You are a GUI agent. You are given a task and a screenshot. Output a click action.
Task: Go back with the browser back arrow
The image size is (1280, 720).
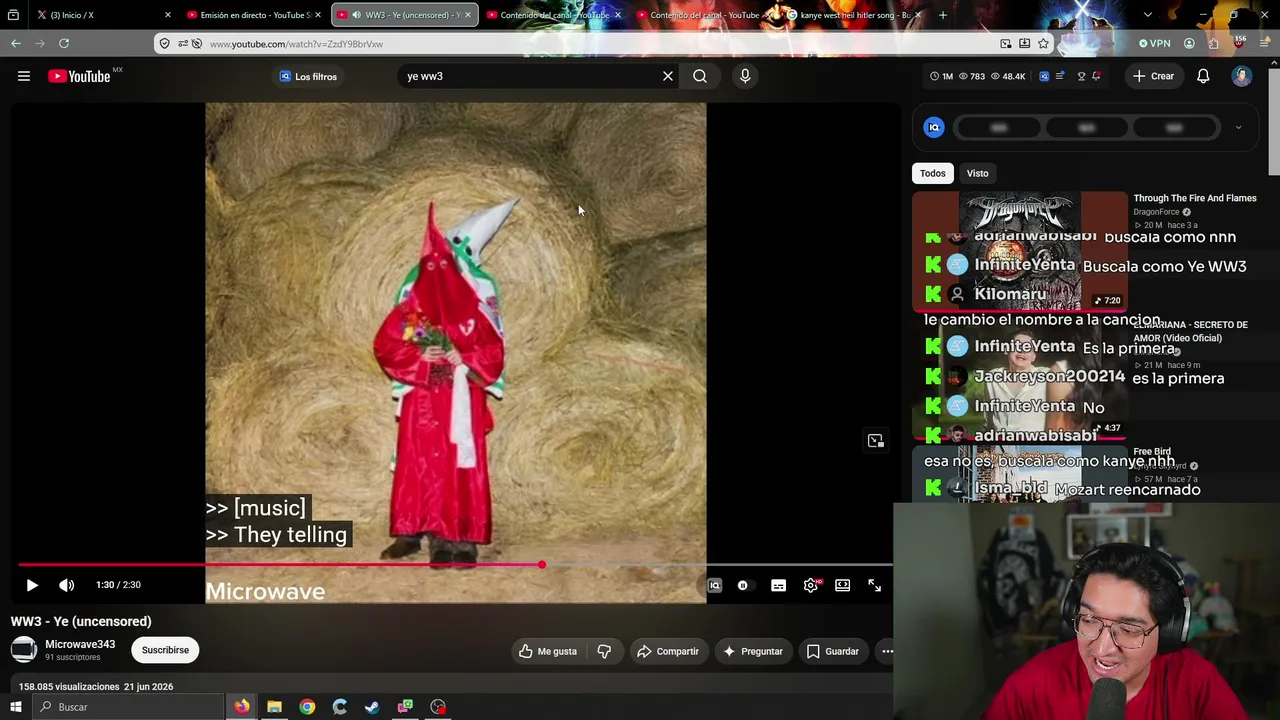(x=16, y=43)
